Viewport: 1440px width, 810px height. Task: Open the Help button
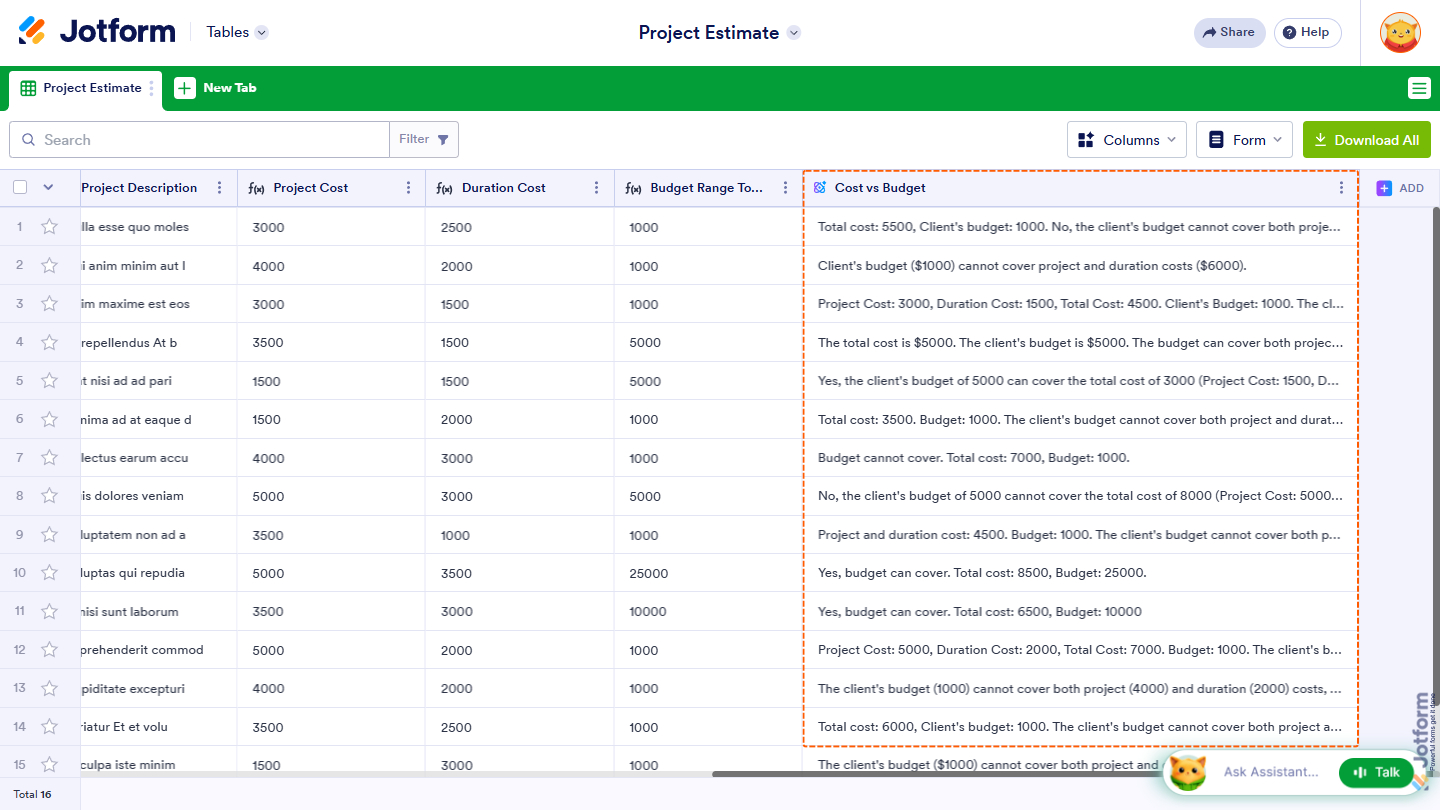coord(1307,32)
